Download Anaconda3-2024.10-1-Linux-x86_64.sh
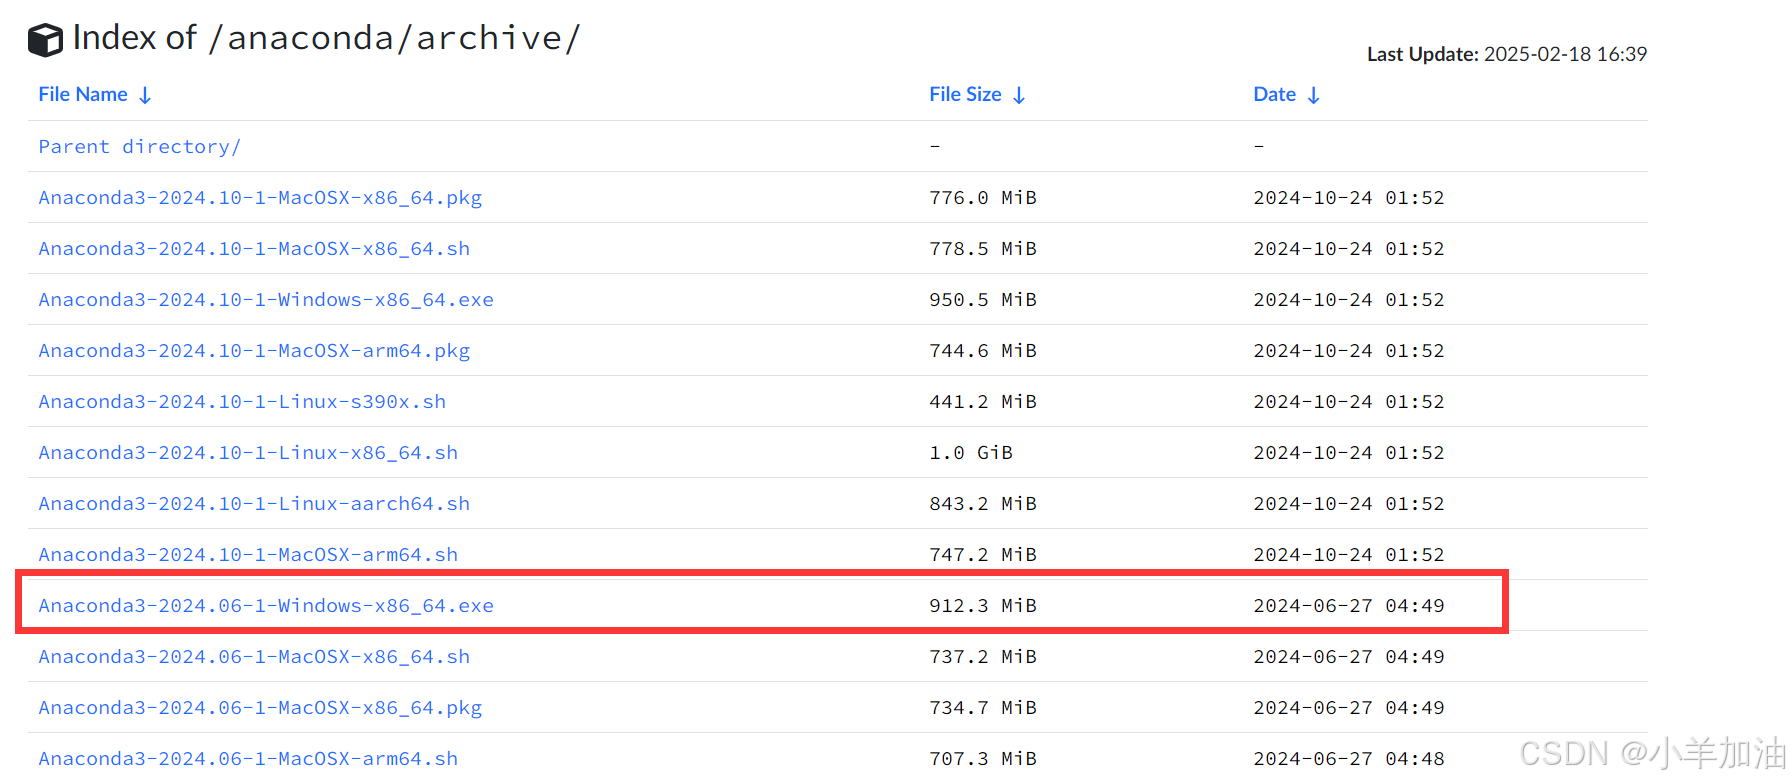The height and width of the screenshot is (783, 1791). [248, 453]
